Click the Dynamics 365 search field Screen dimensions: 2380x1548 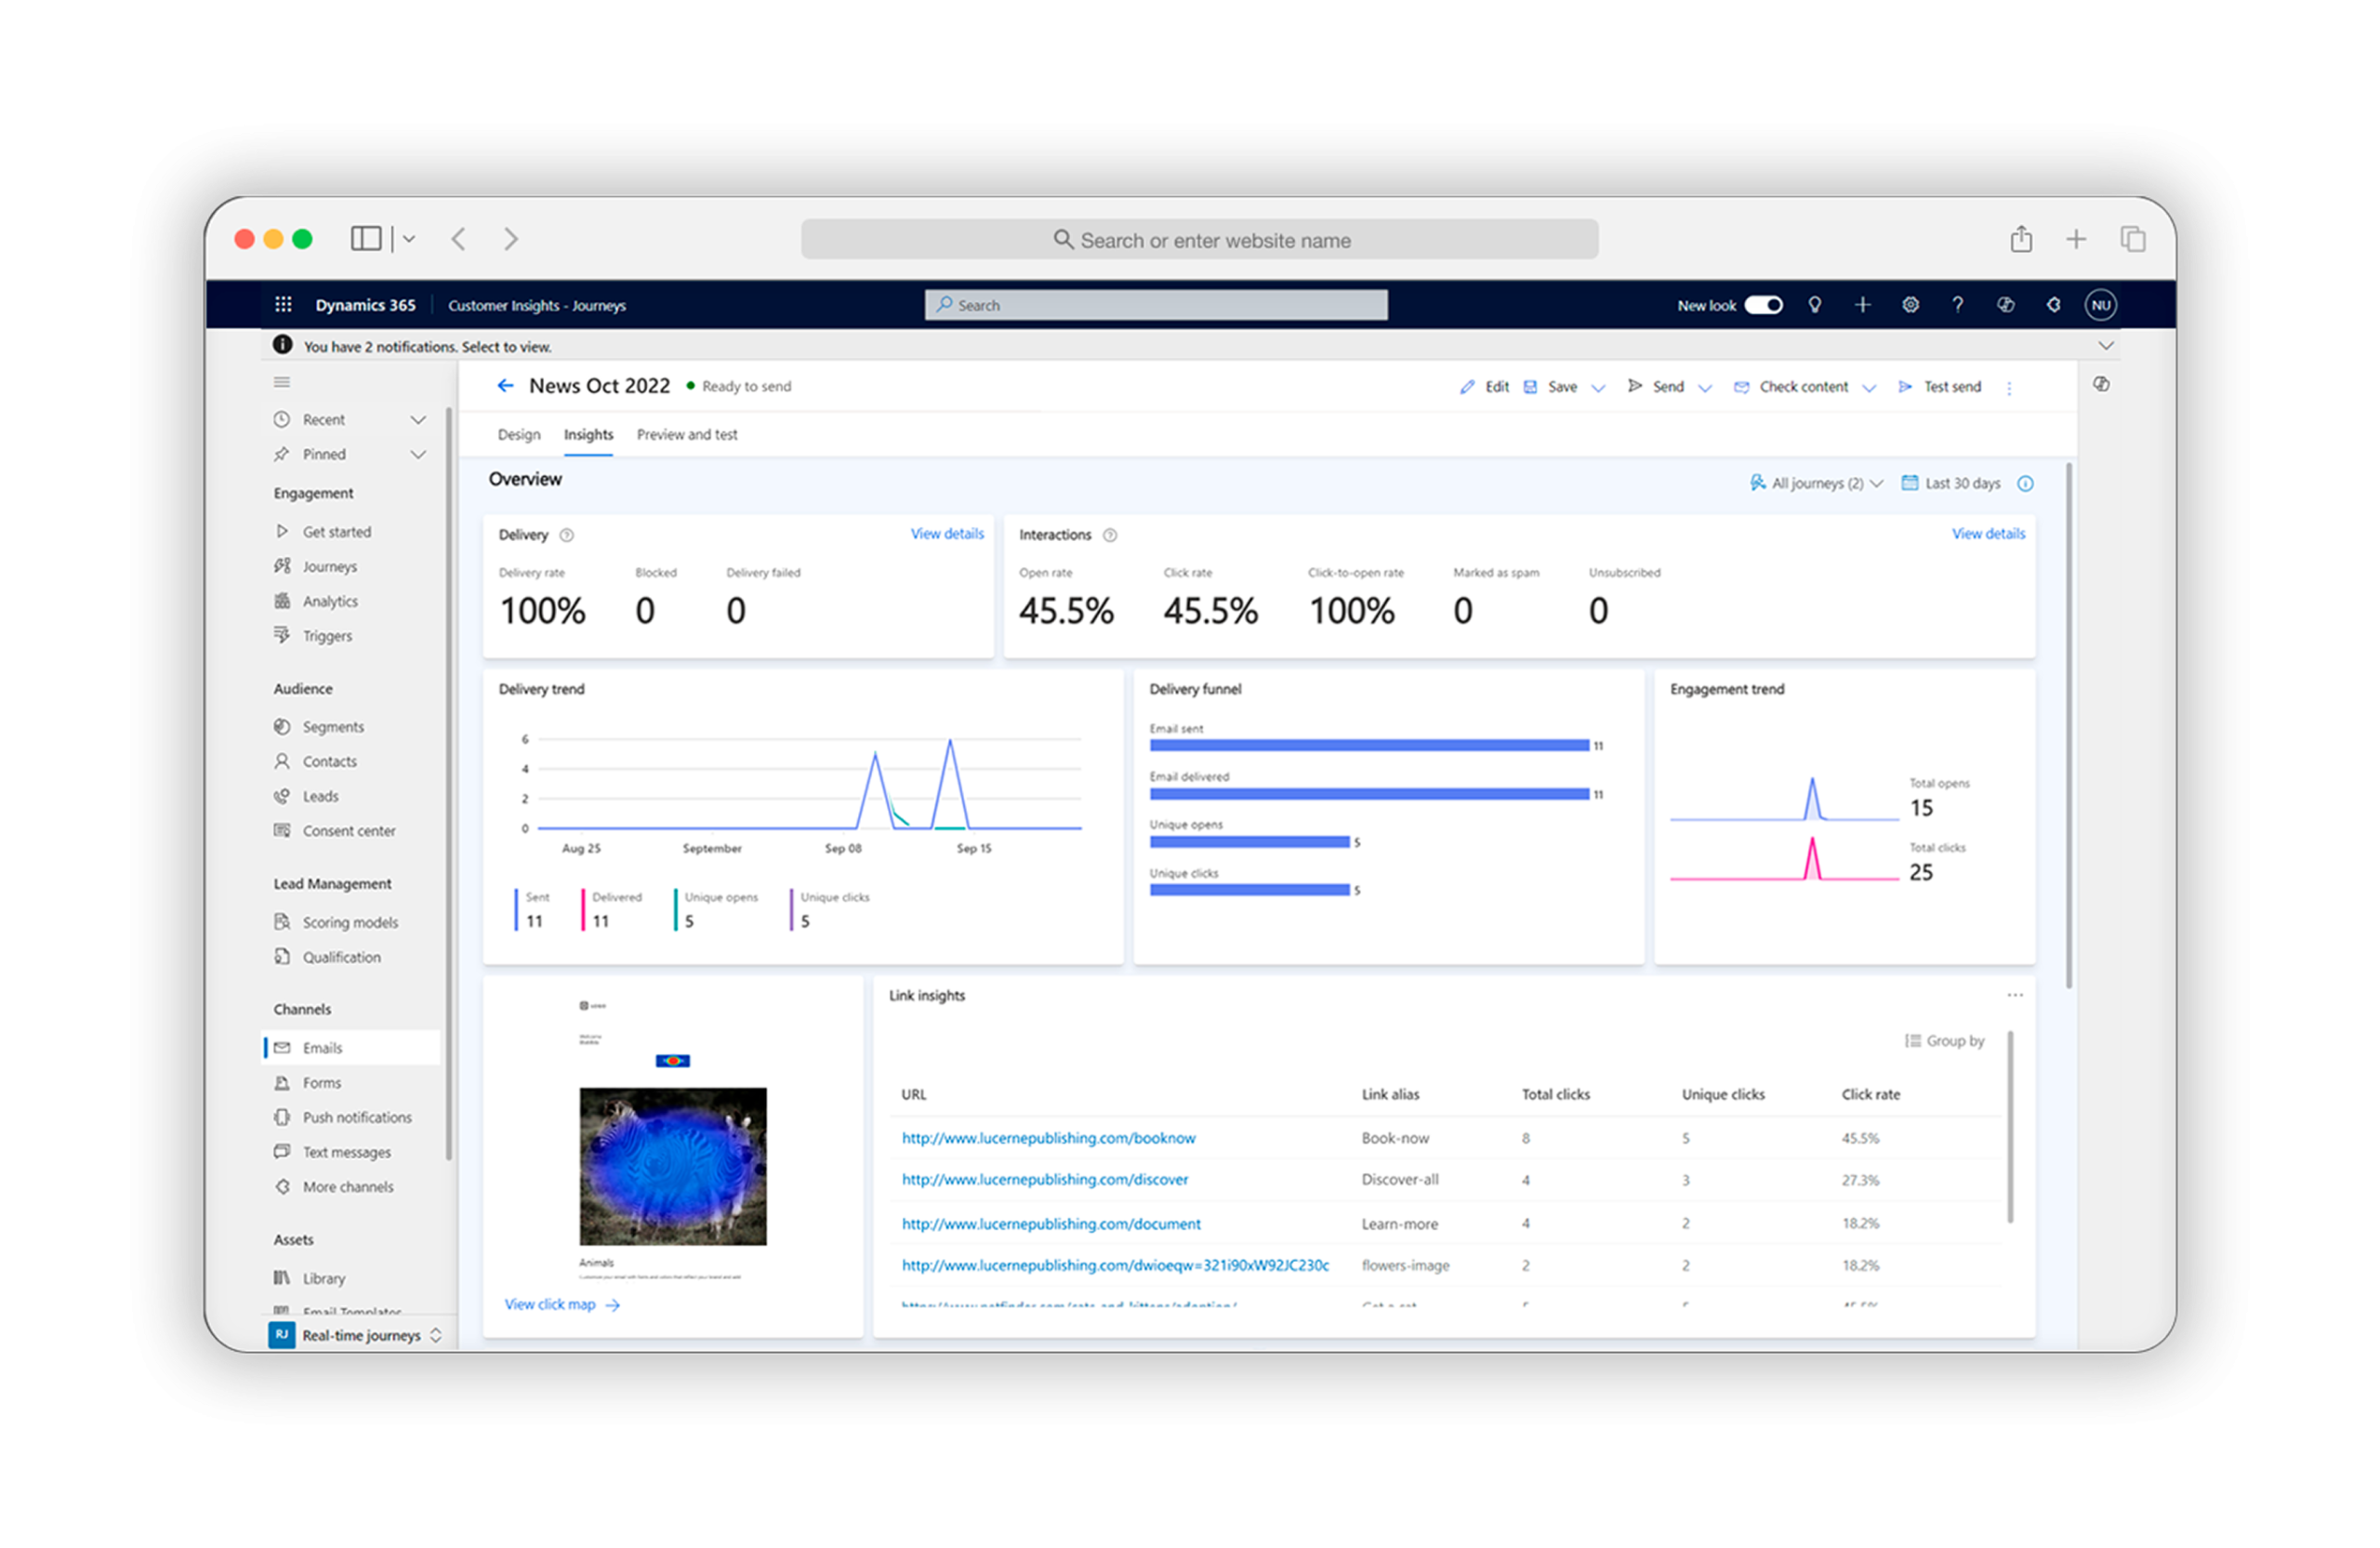(x=1155, y=305)
